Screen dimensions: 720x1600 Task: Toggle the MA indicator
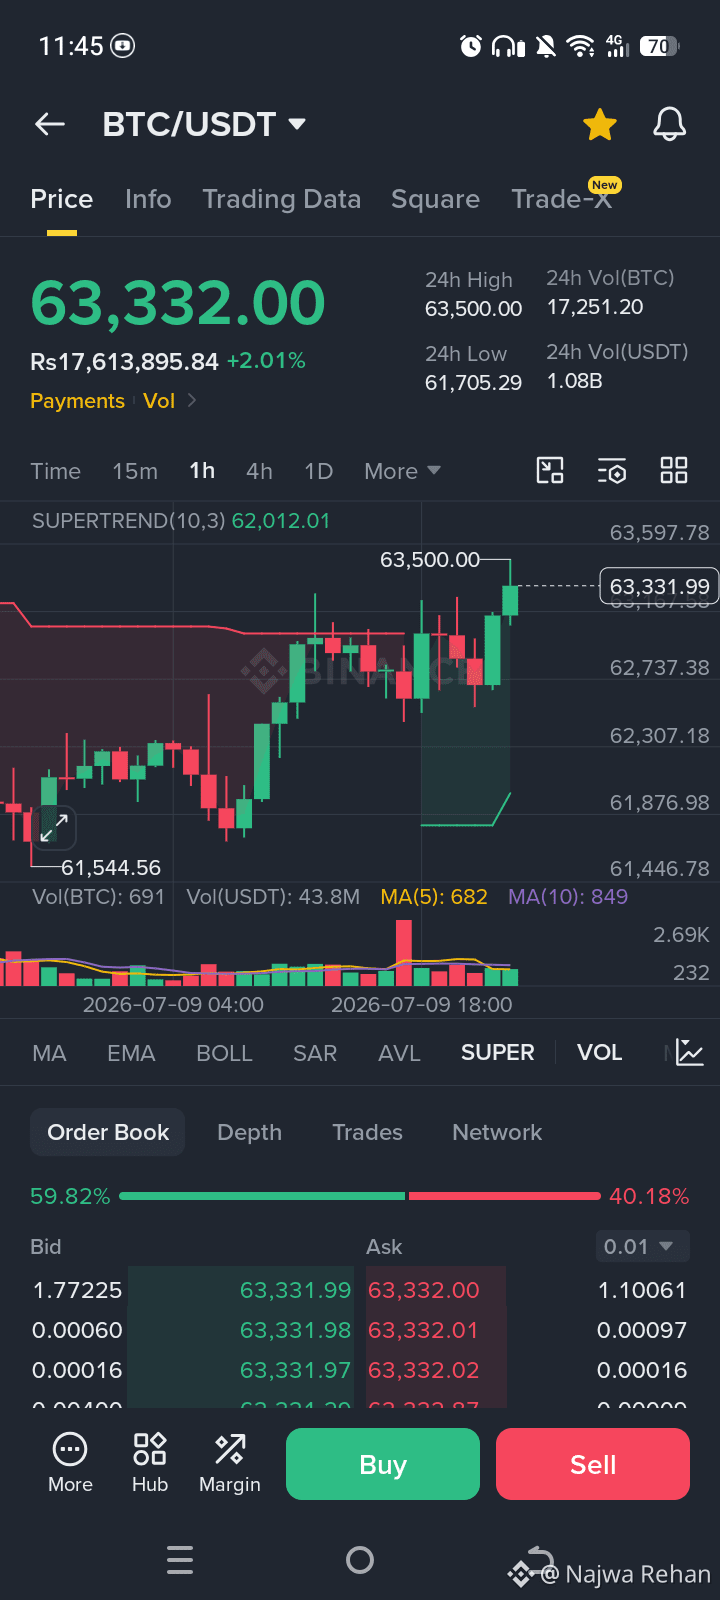click(x=49, y=1053)
